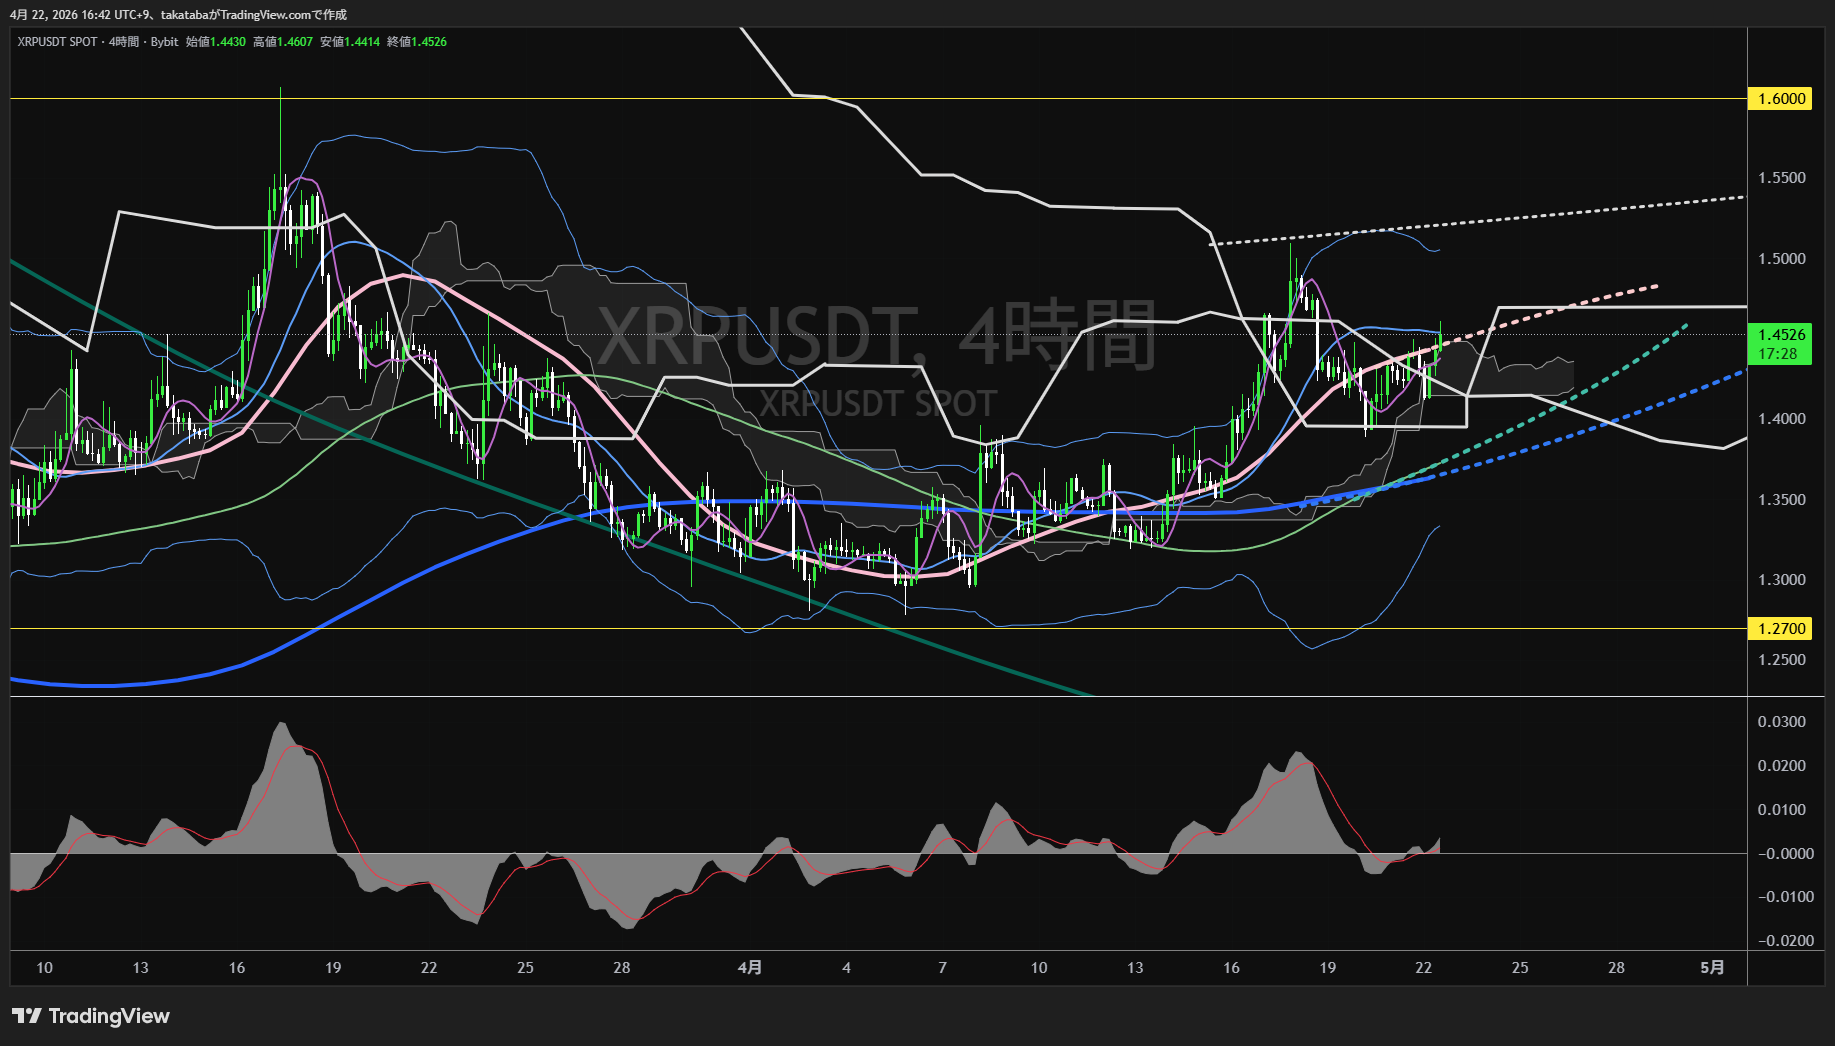Click 0.0300 on the oscillator scale

pos(1781,722)
